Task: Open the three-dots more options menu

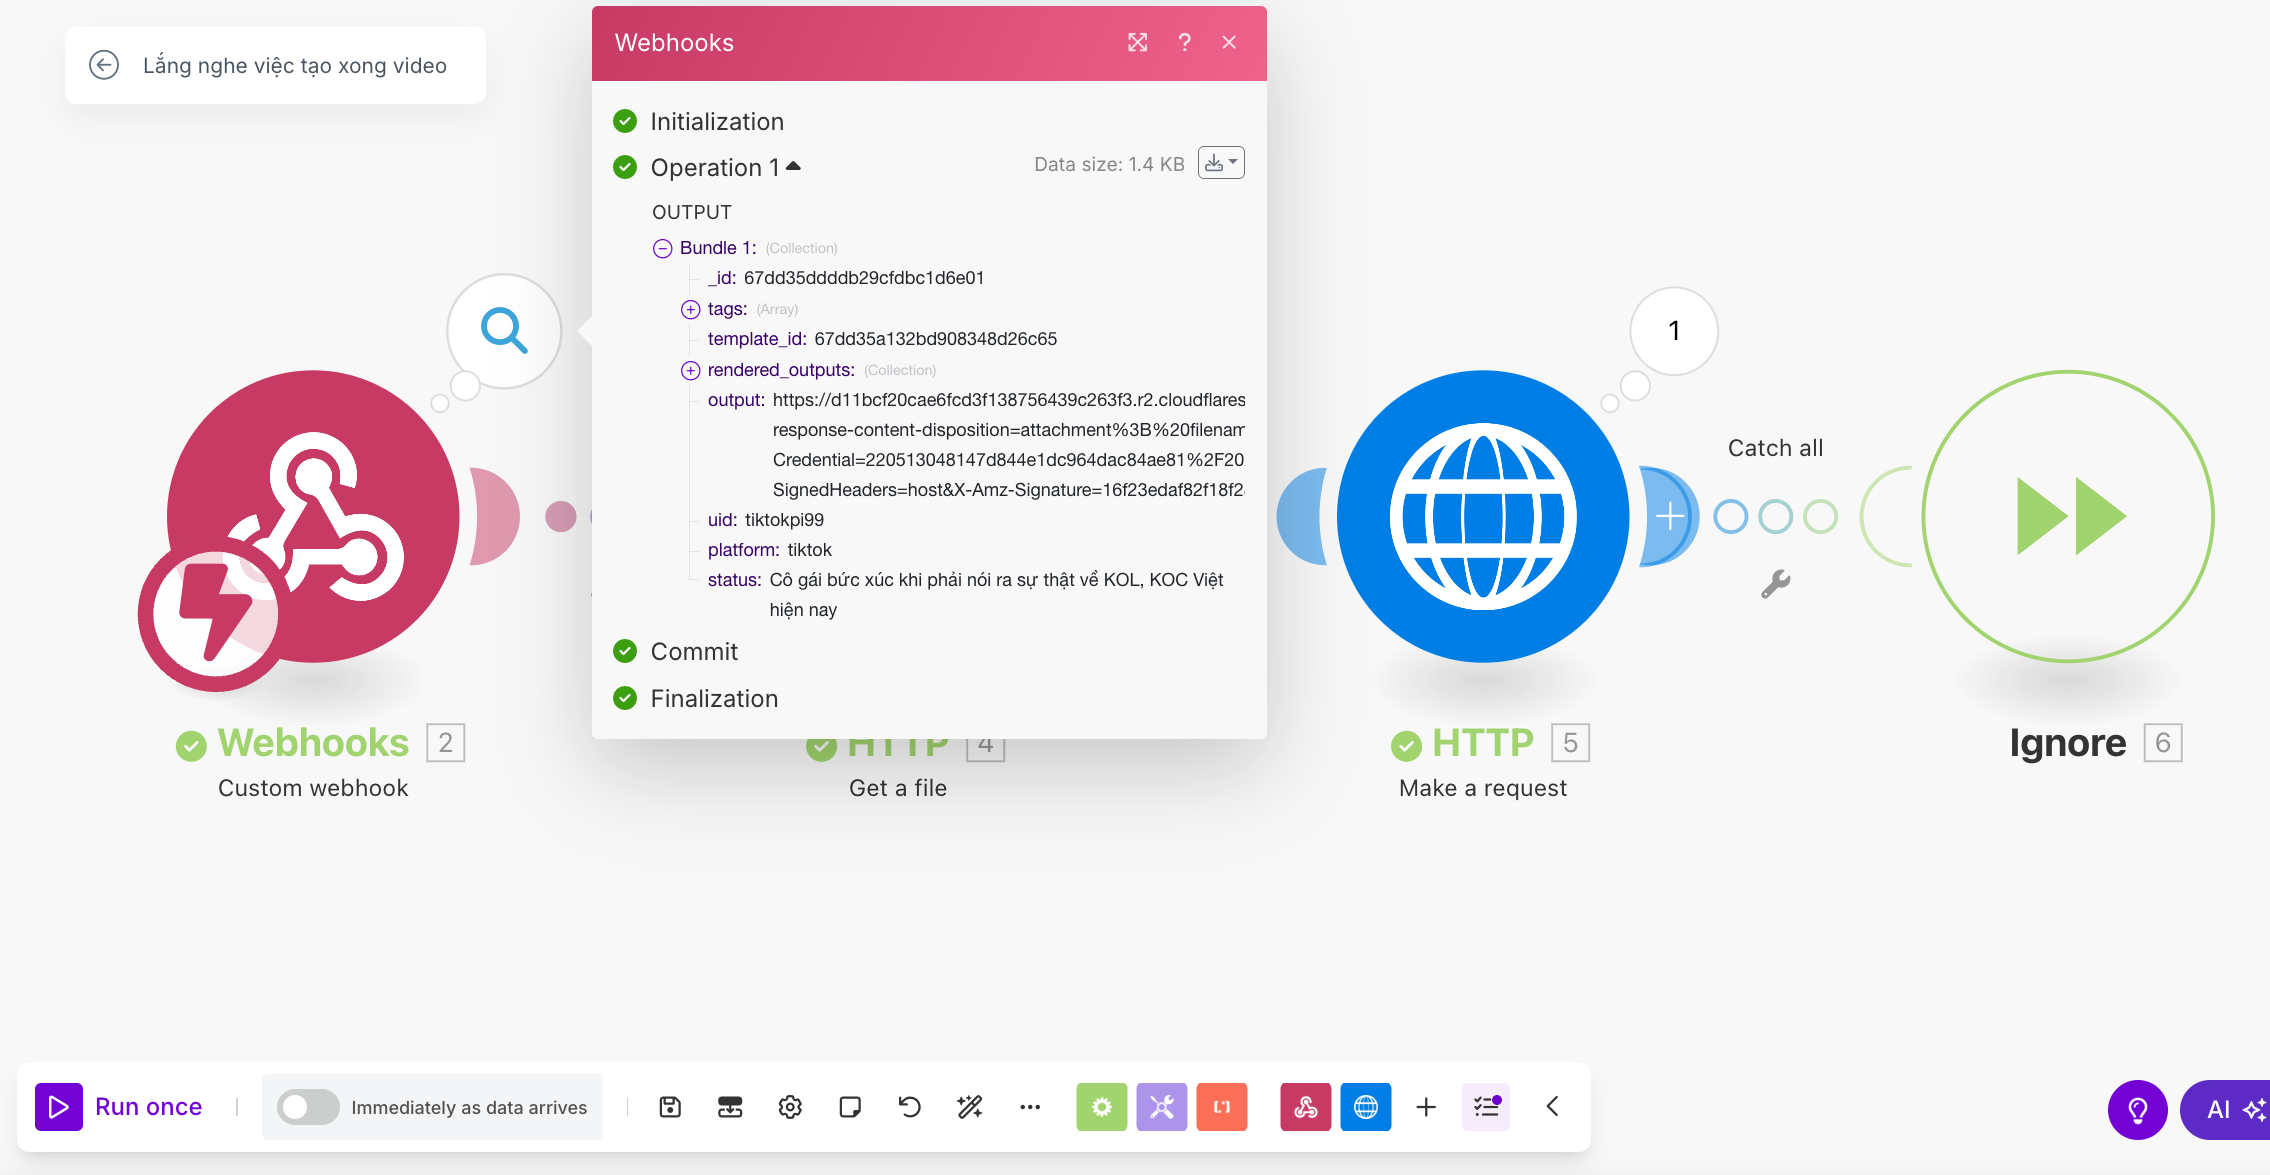Action: click(1030, 1107)
